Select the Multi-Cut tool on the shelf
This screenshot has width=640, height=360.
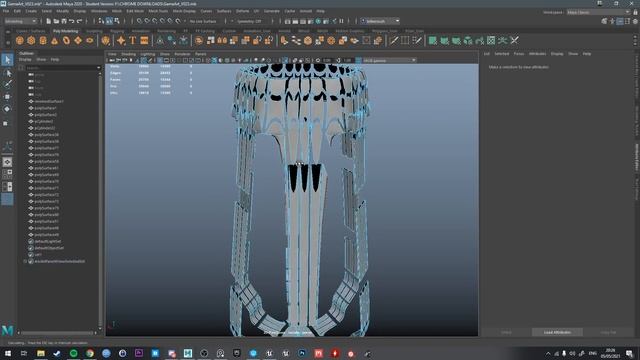pos(393,40)
